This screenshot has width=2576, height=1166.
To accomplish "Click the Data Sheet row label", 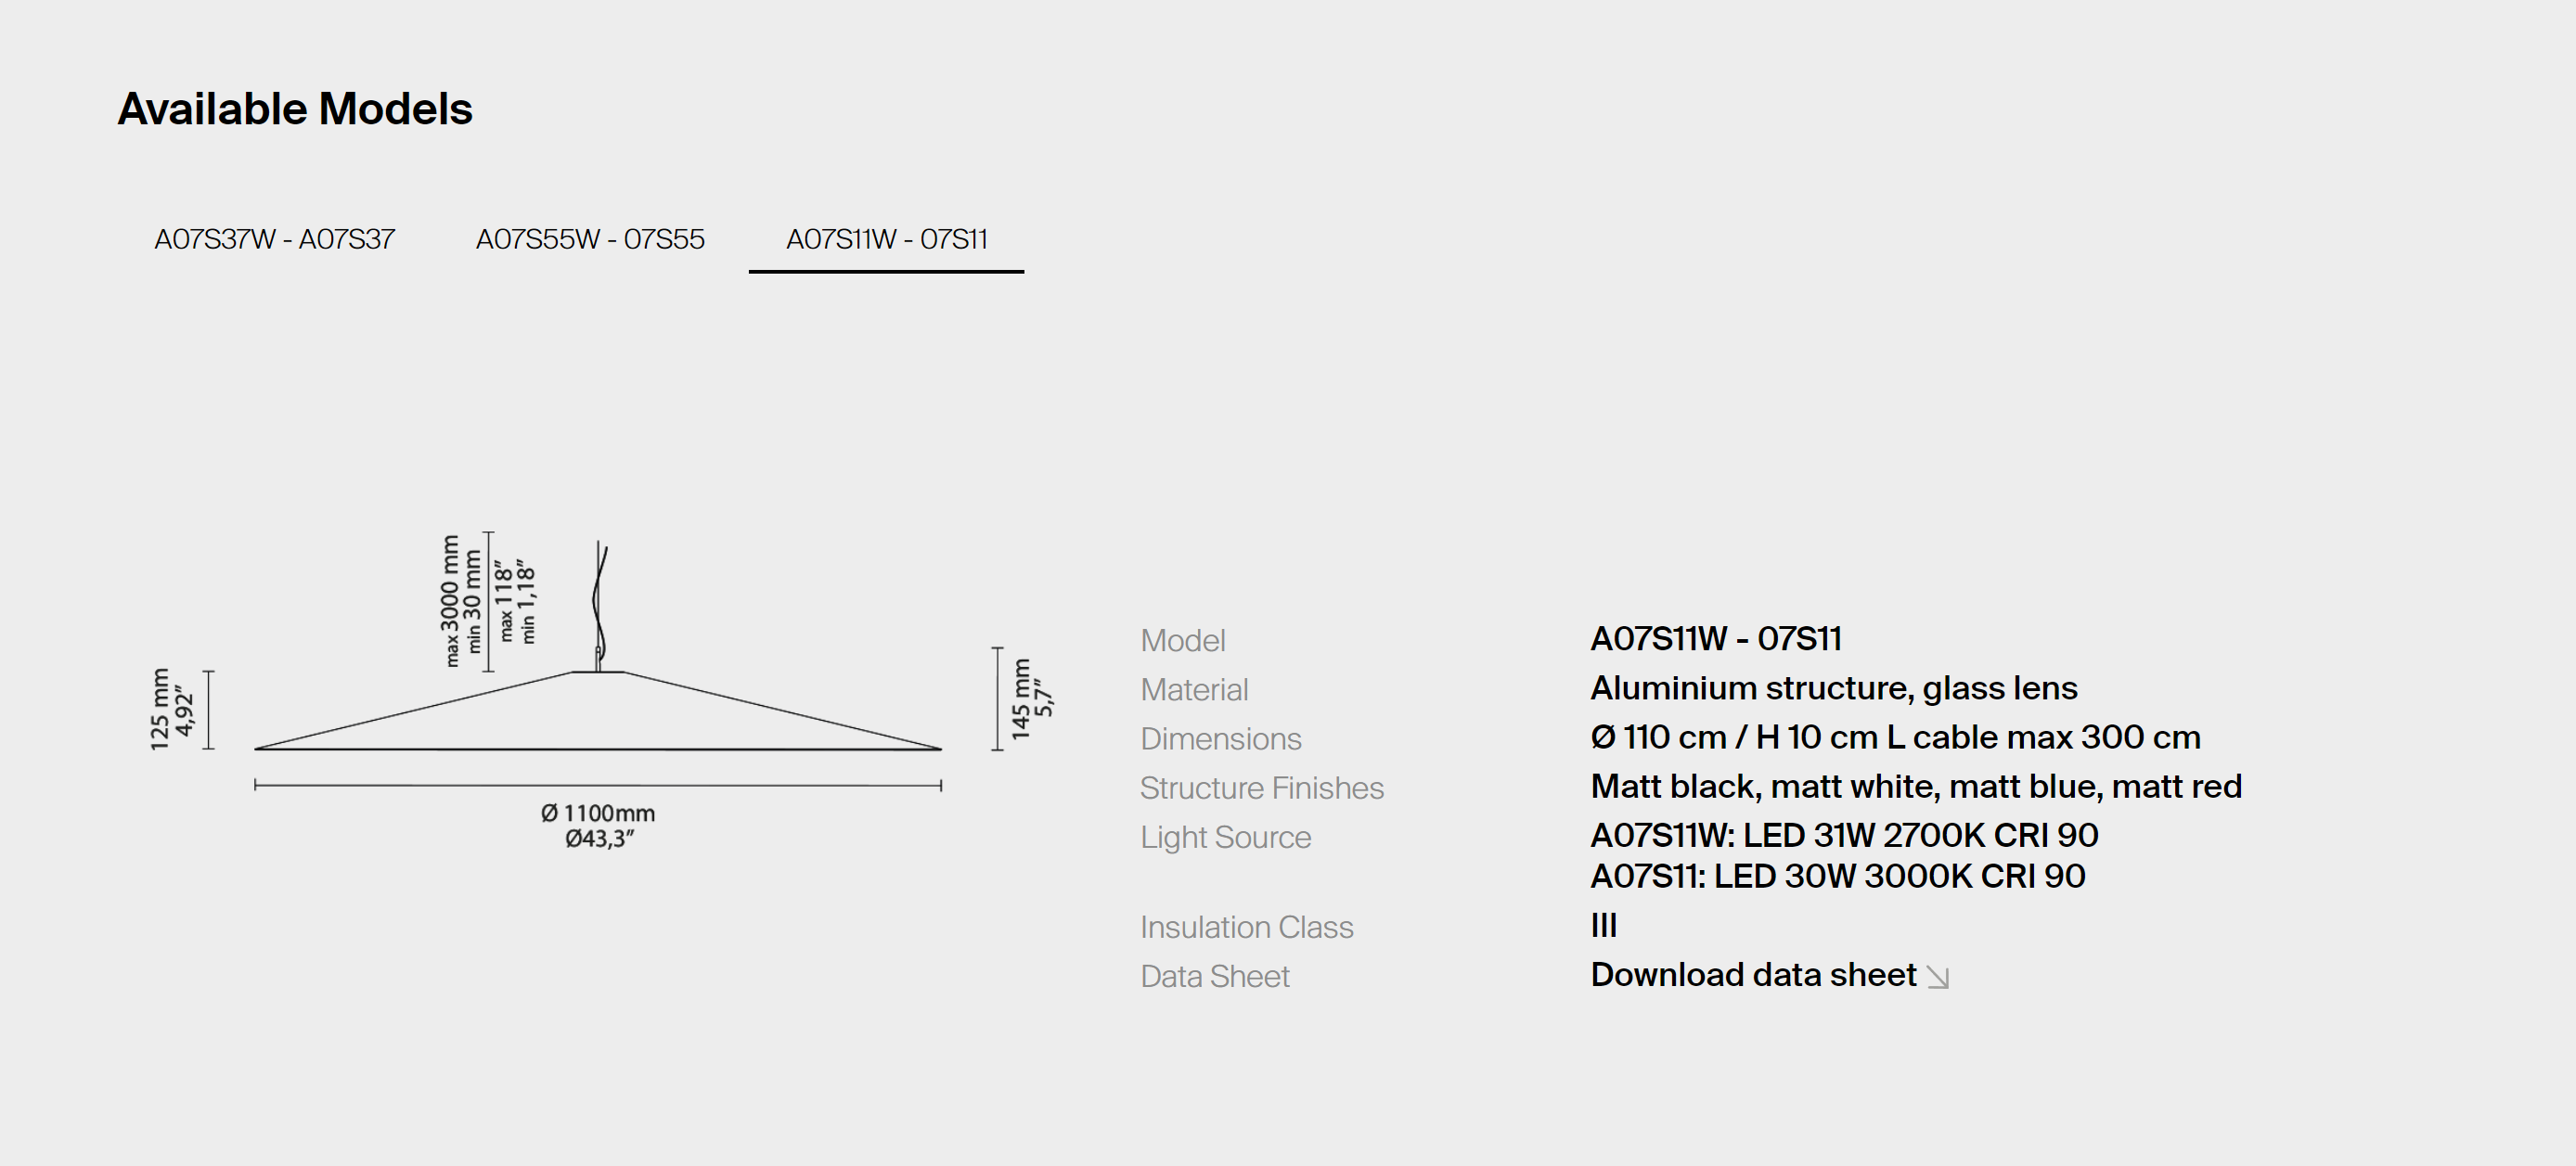I will pos(1214,976).
